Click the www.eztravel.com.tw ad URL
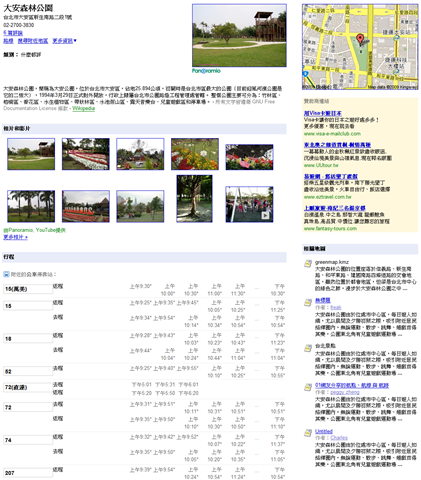 (x=327, y=197)
